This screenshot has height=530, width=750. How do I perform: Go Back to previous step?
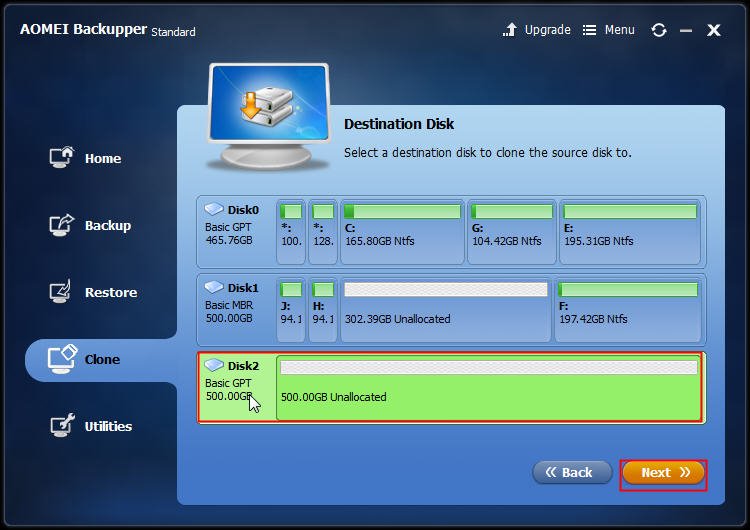(572, 472)
